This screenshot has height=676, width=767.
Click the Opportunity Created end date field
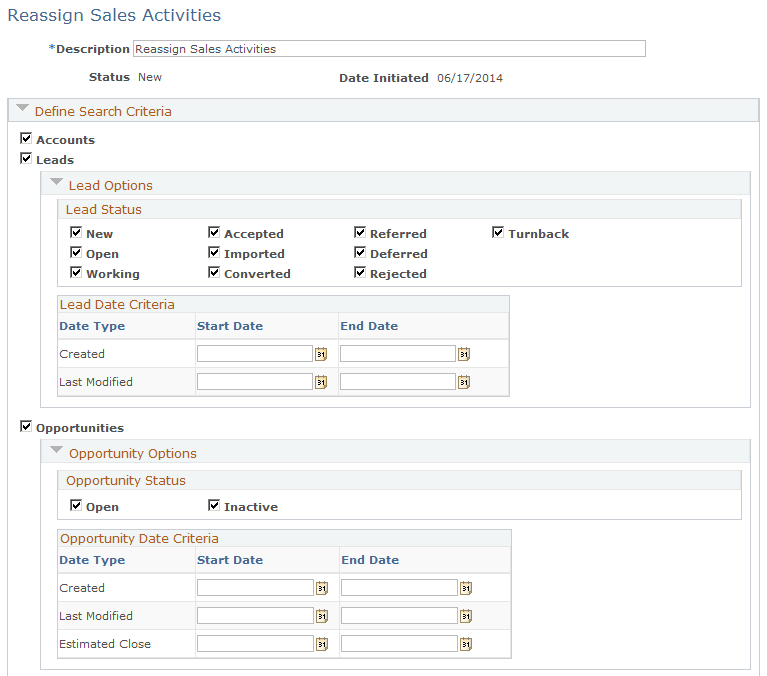399,587
